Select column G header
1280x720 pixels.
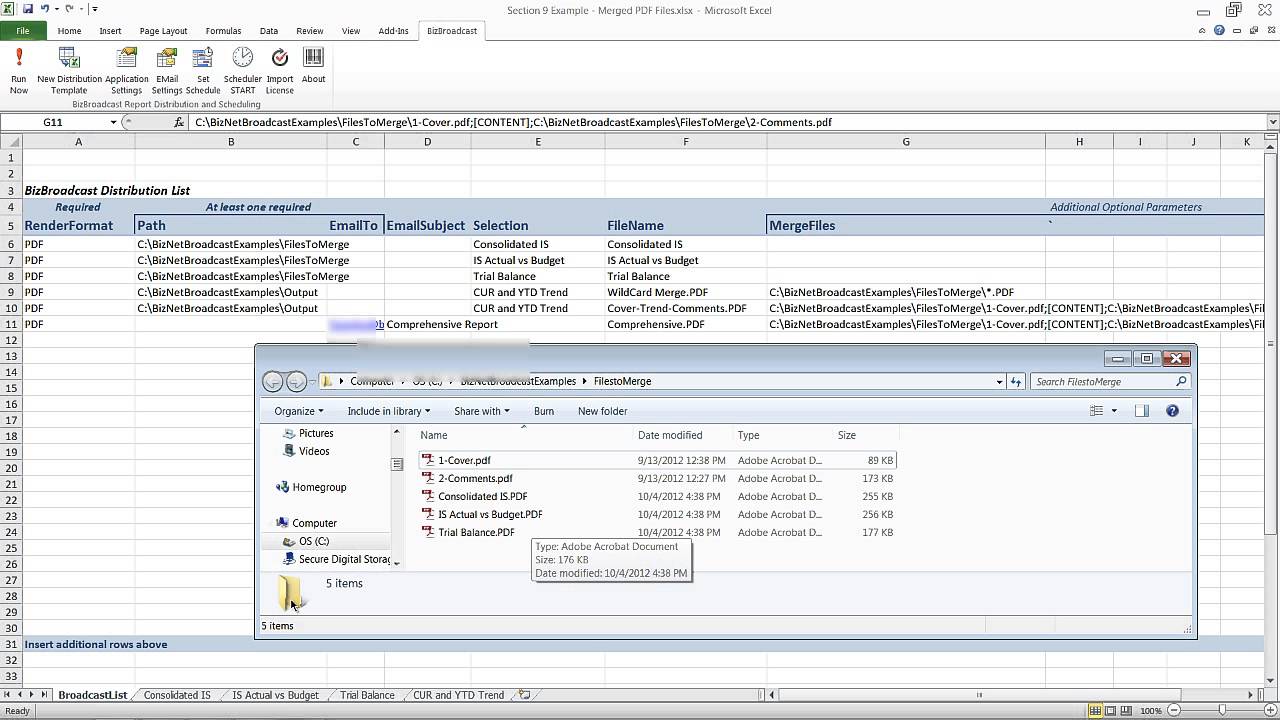(906, 142)
